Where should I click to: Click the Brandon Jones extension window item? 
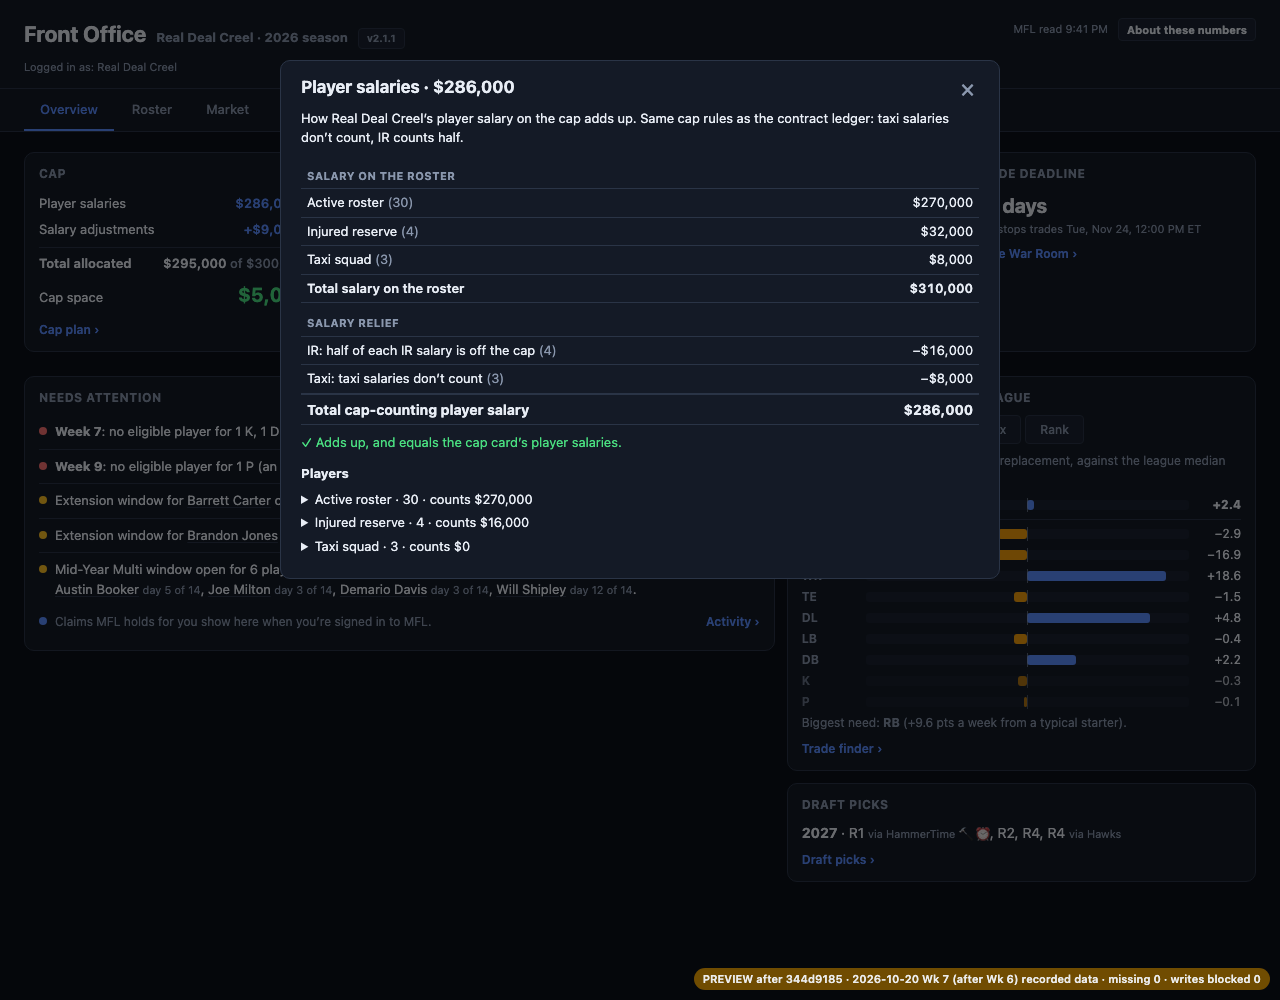point(160,536)
